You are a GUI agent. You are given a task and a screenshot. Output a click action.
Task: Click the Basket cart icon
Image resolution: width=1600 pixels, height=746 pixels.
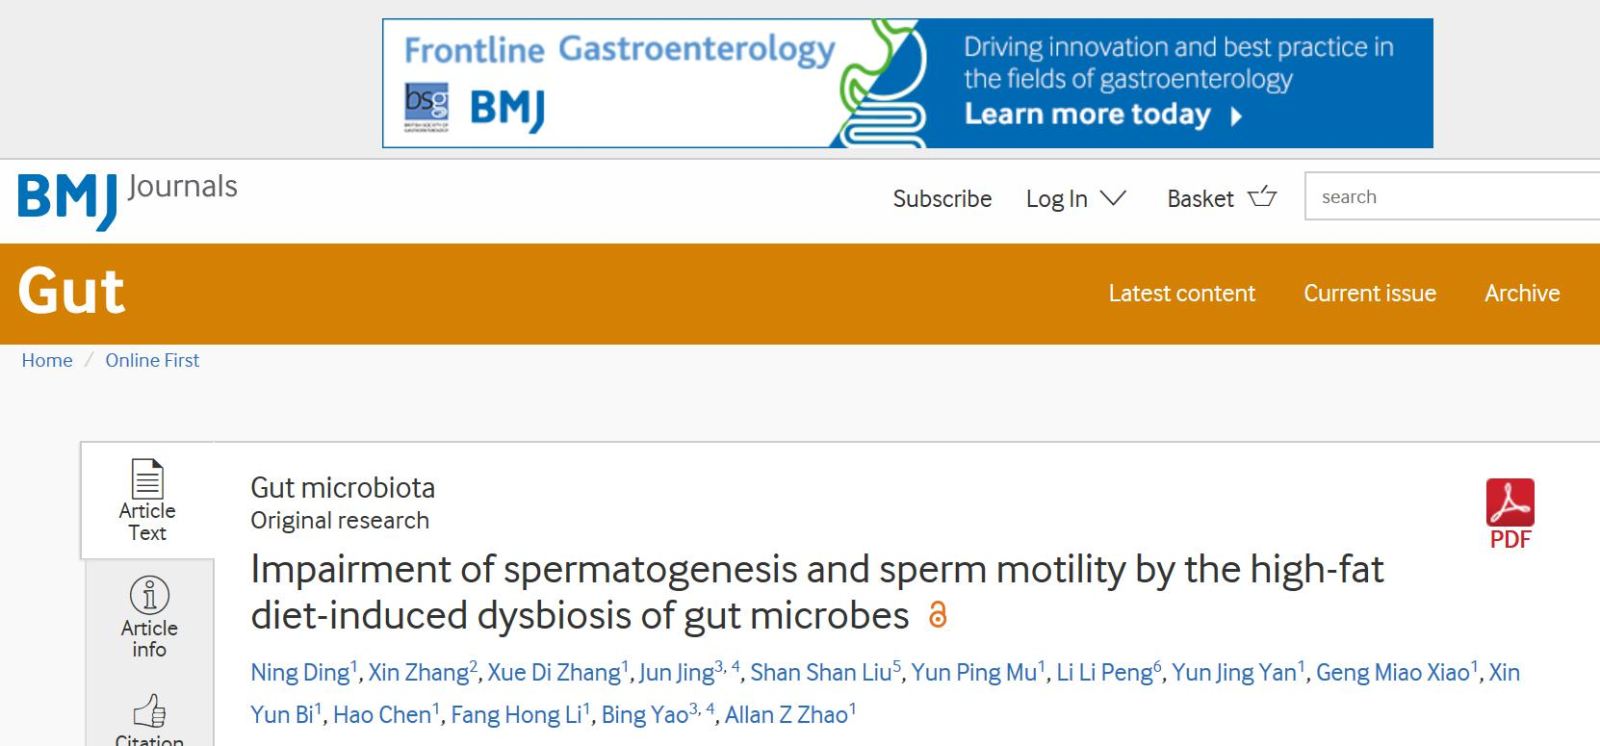pyautogui.click(x=1262, y=197)
